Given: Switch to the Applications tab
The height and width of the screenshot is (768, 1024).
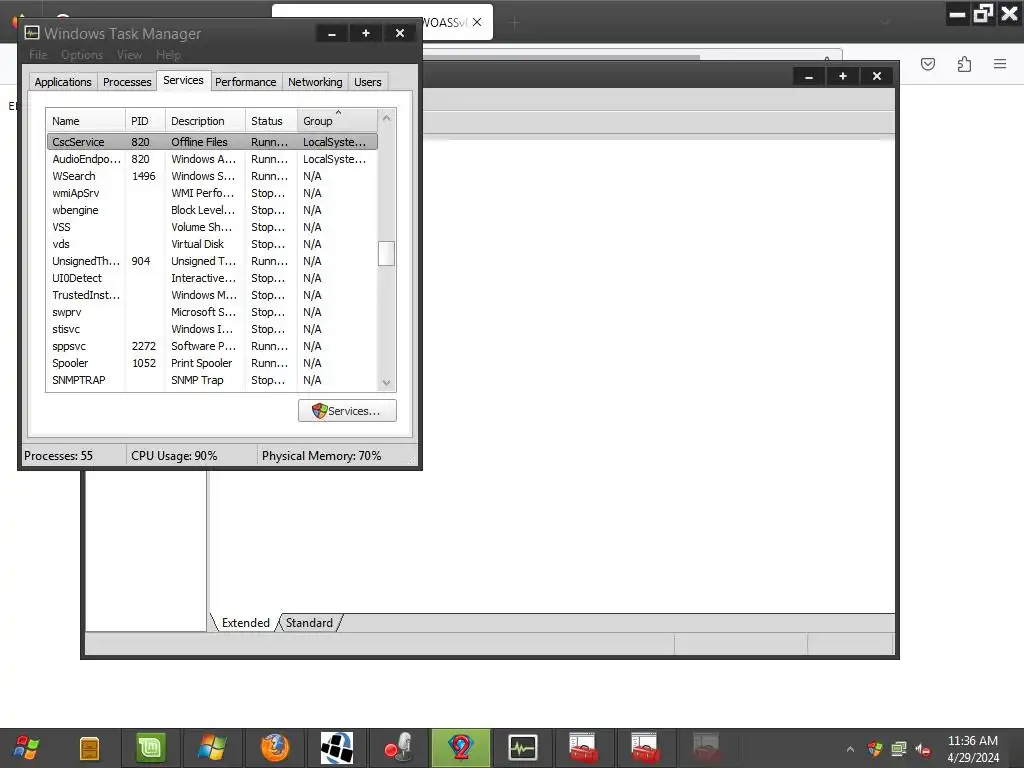Looking at the screenshot, I should pos(63,82).
